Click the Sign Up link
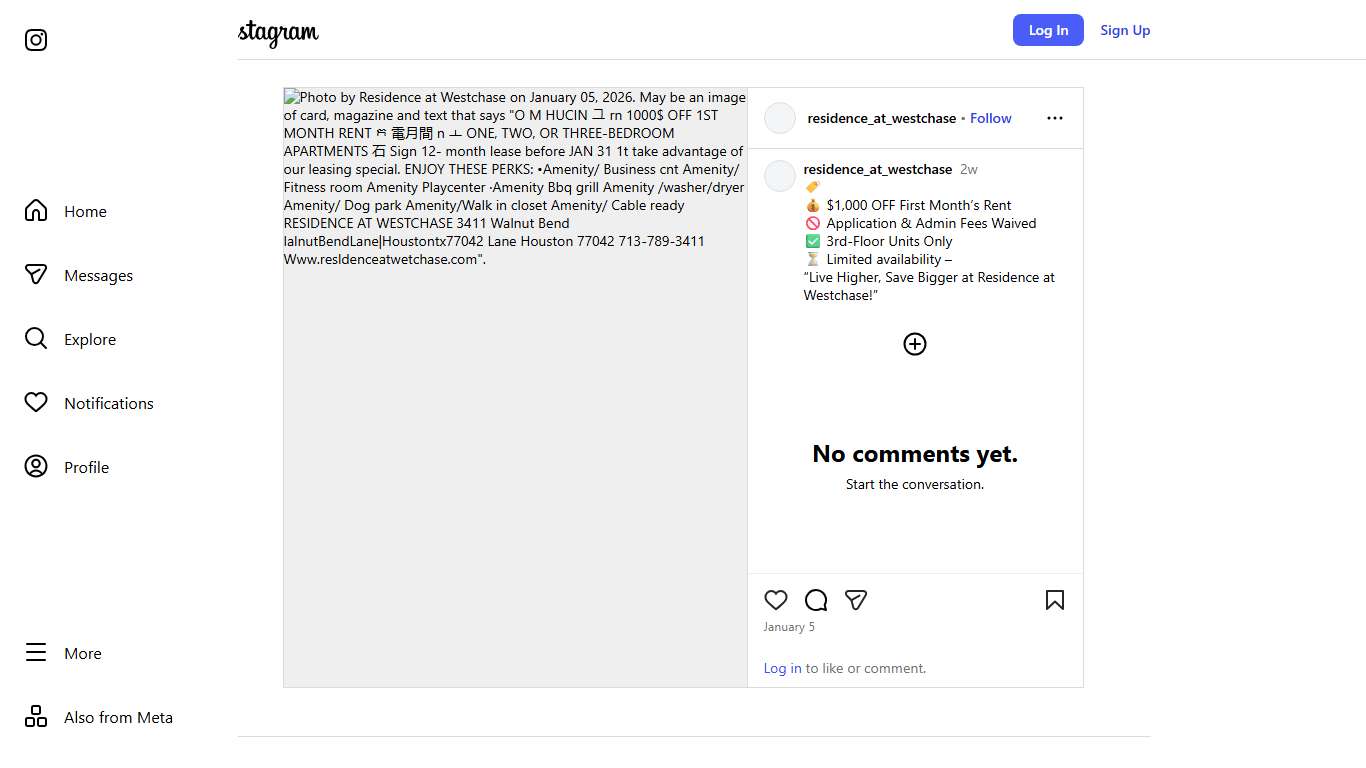 point(1125,30)
